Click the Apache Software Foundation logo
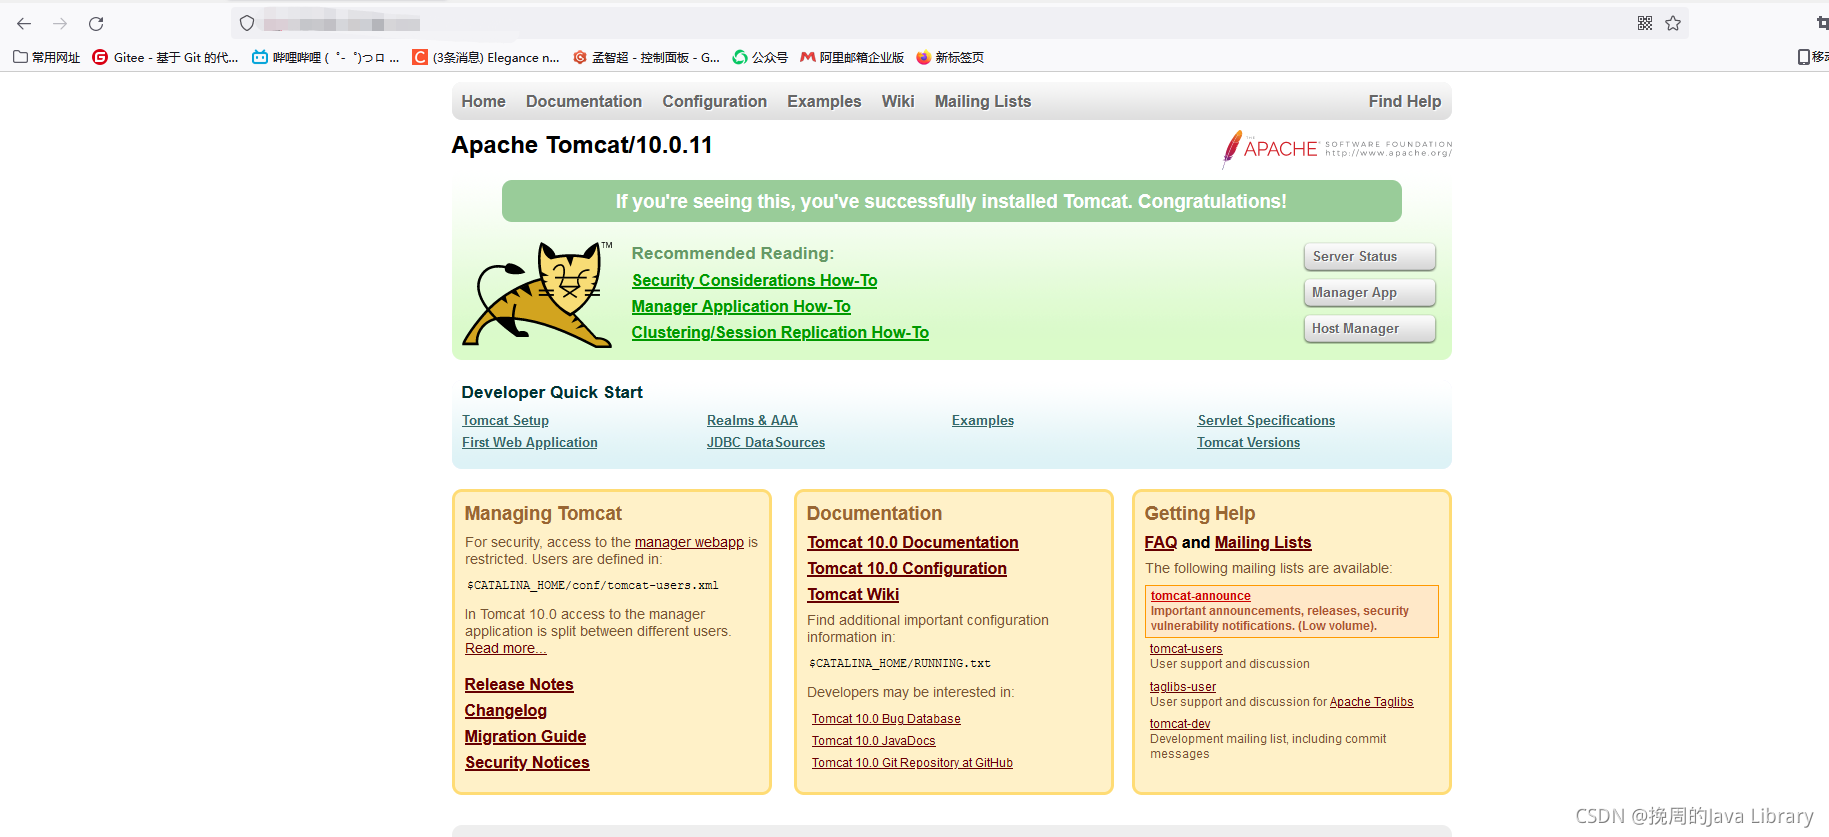The height and width of the screenshot is (837, 1829). pyautogui.click(x=1337, y=149)
